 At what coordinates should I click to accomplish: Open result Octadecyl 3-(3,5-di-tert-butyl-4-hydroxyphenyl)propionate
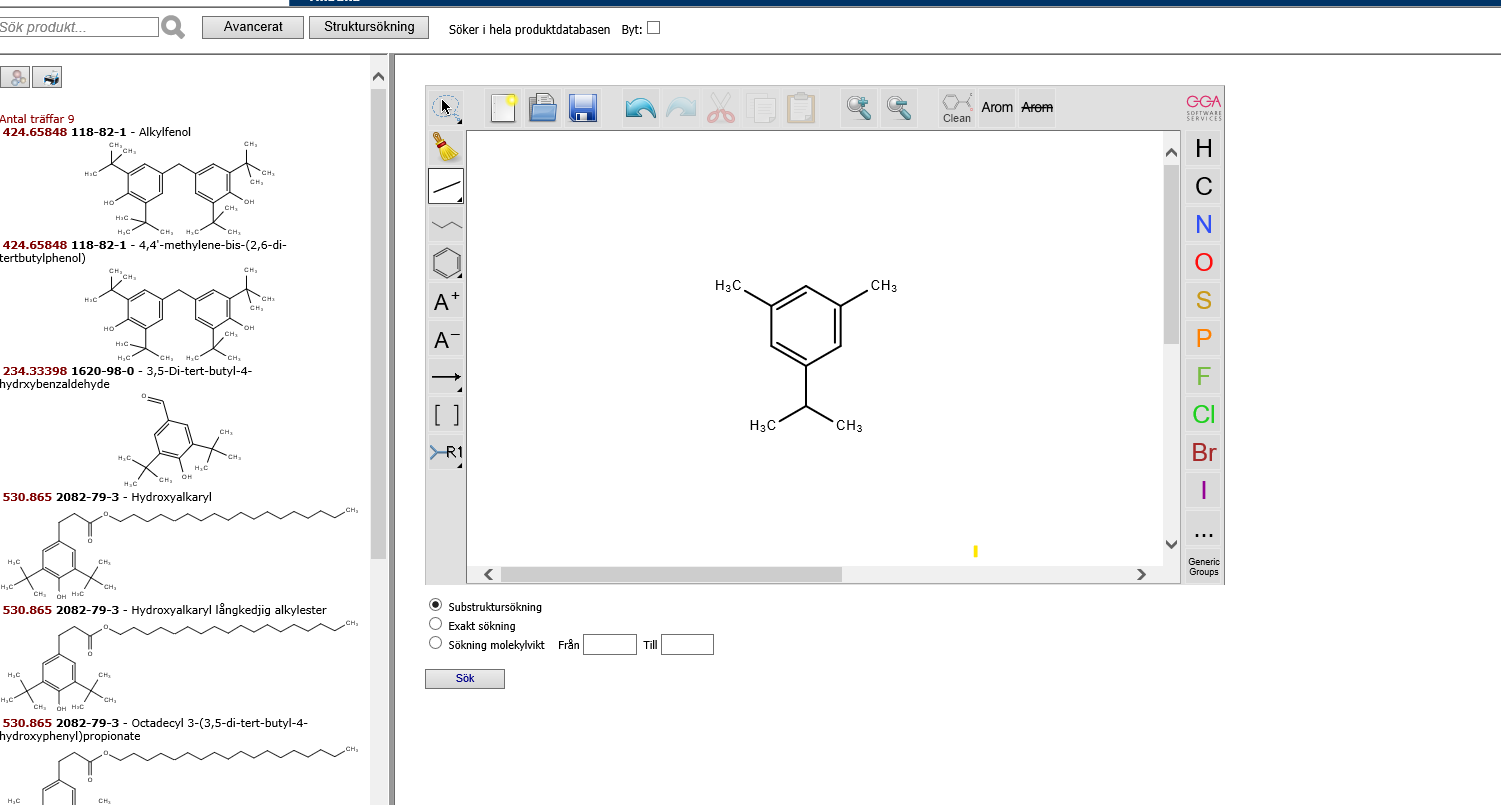click(x=155, y=729)
